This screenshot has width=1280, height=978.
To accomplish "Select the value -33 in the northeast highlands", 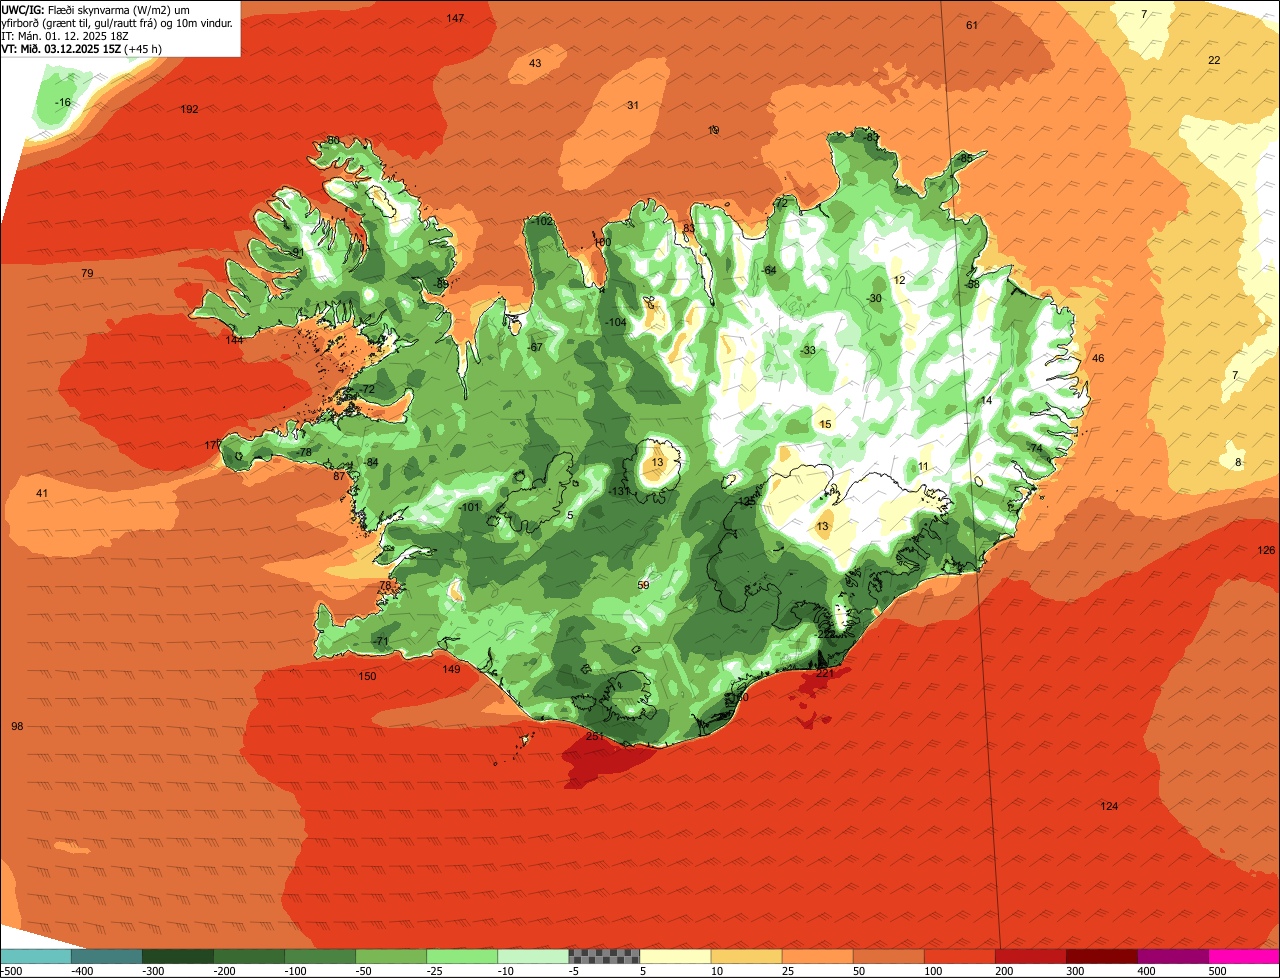I will (x=807, y=350).
